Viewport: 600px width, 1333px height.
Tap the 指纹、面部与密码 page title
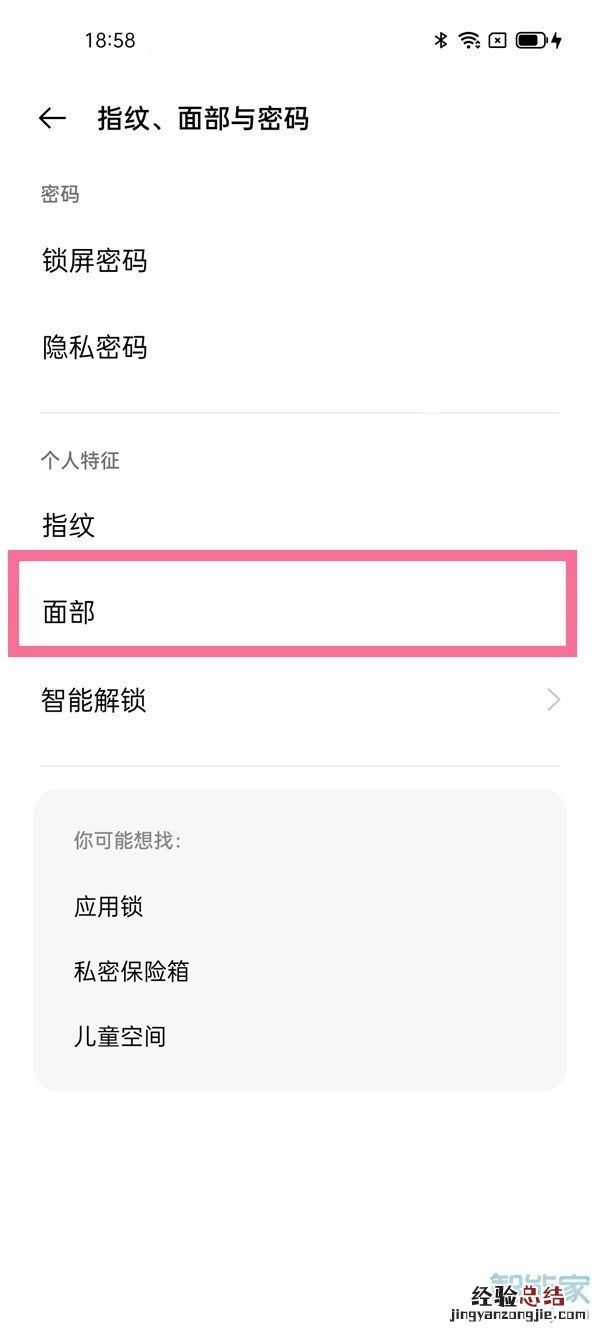203,119
